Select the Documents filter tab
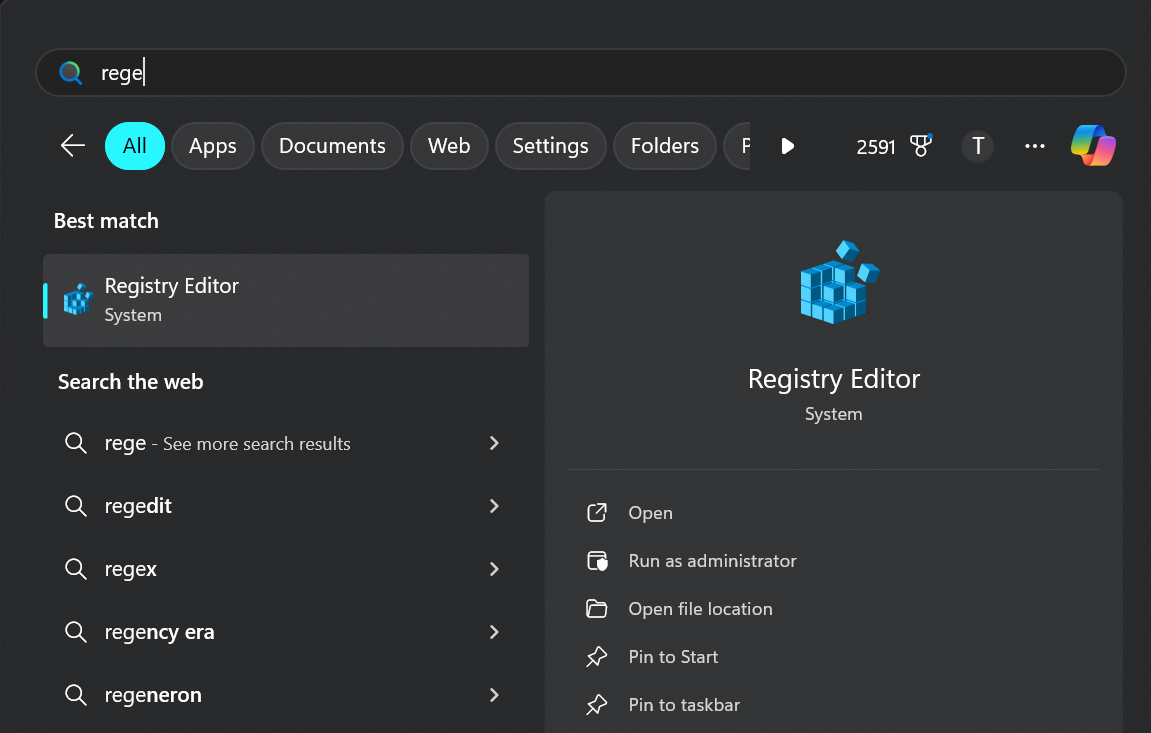The height and width of the screenshot is (733, 1151). 332,146
